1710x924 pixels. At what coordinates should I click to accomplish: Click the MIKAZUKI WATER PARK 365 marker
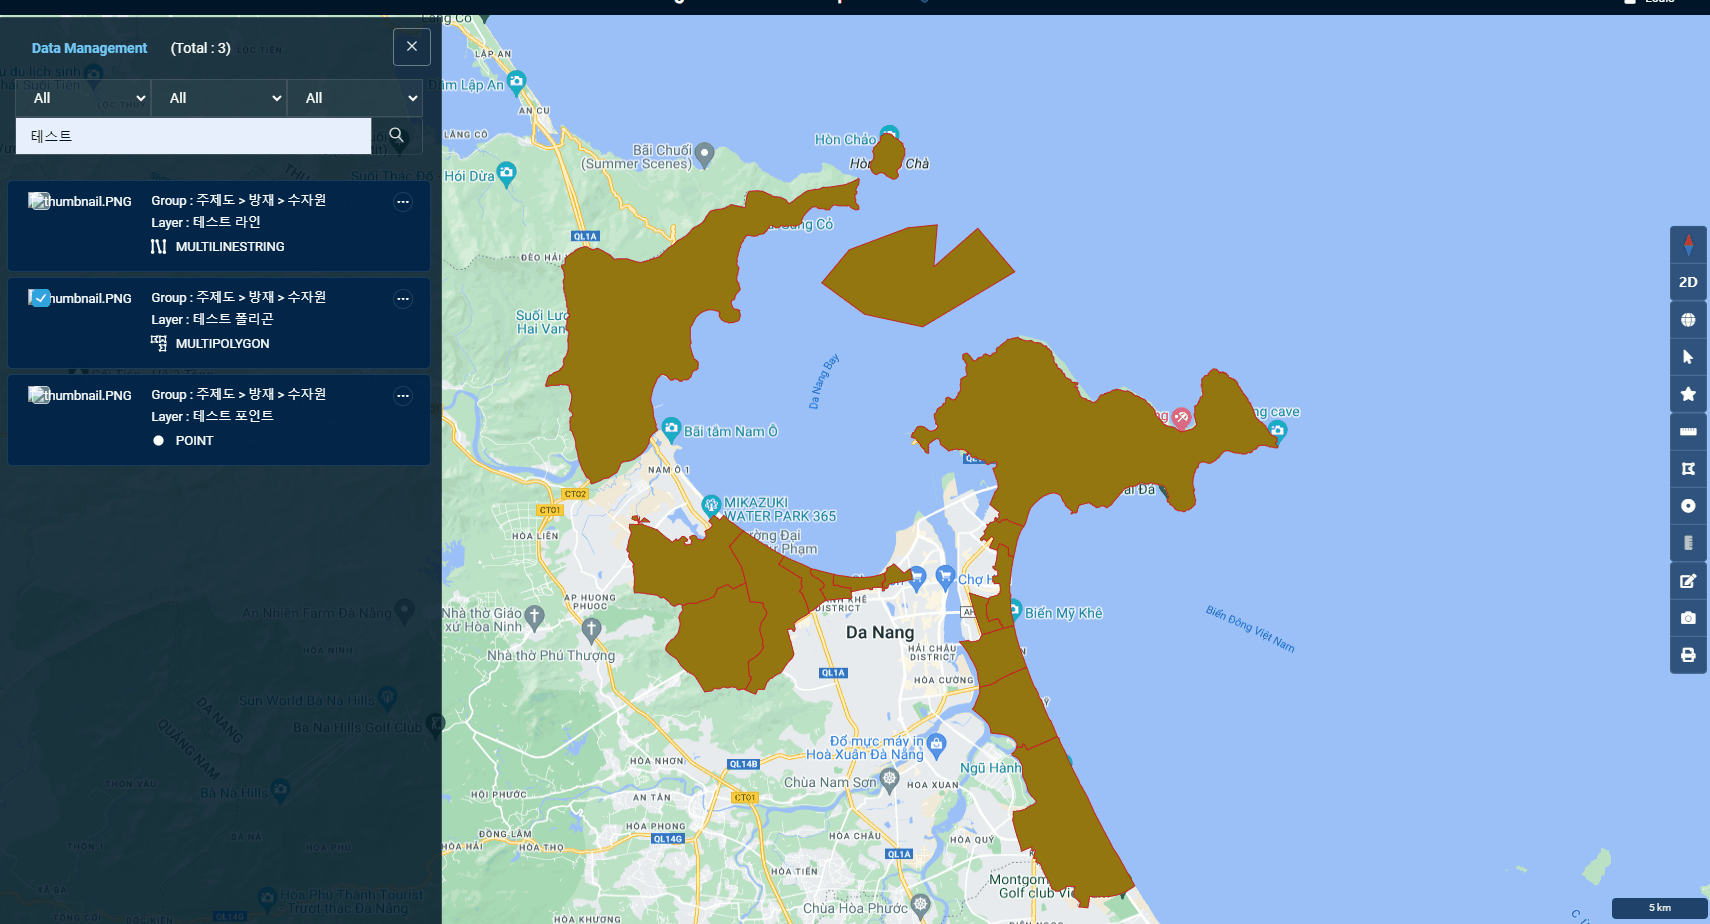[711, 505]
